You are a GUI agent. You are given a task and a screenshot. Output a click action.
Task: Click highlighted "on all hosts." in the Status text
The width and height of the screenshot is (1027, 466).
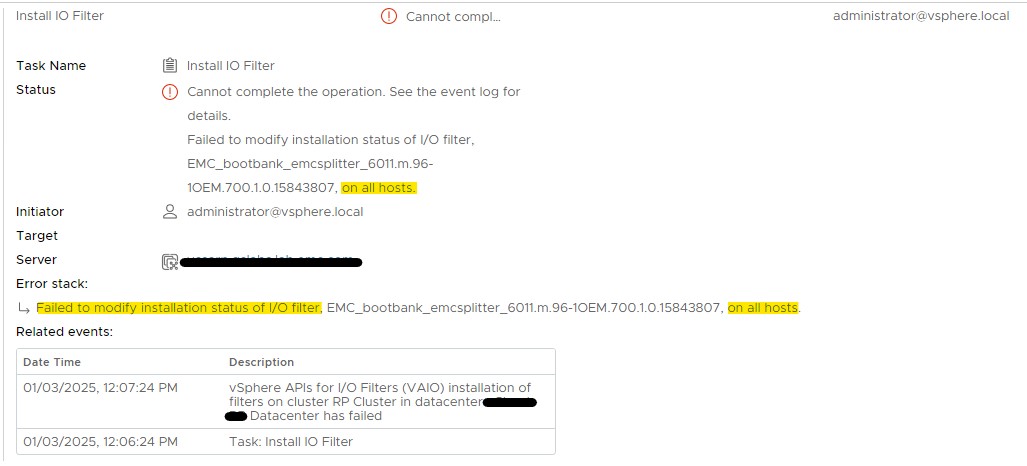pos(379,188)
